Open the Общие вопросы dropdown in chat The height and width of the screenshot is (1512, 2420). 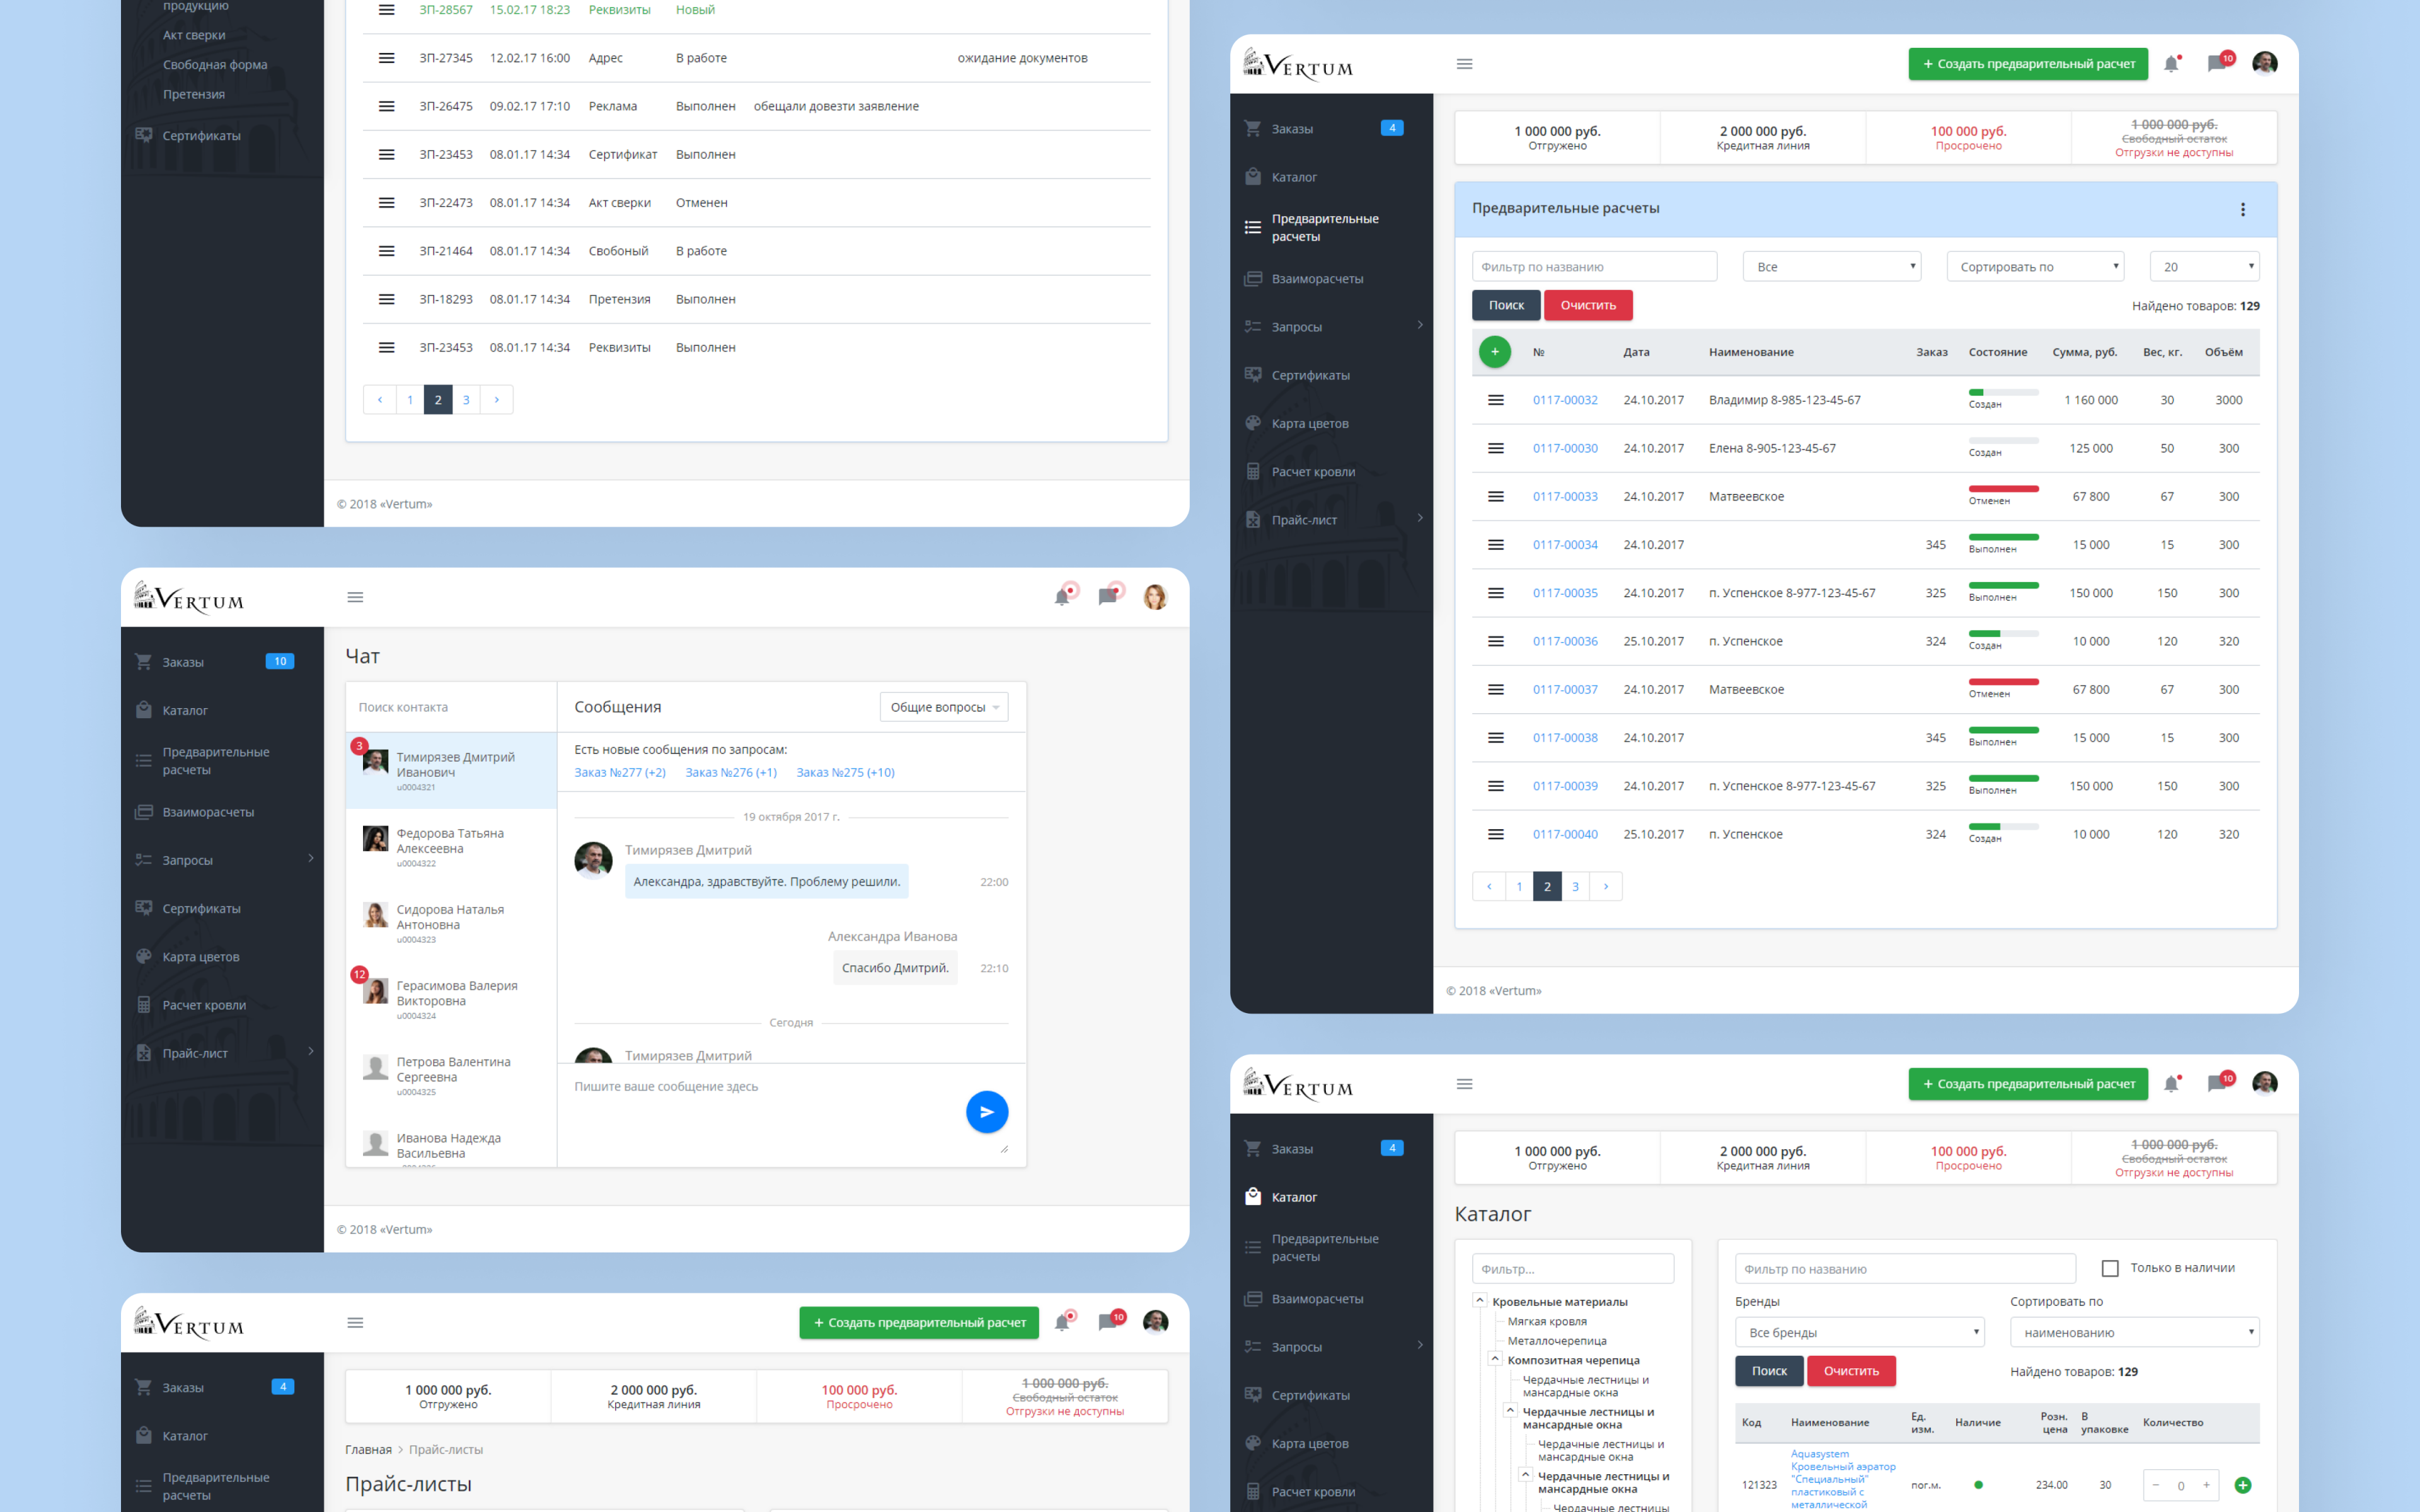[943, 707]
